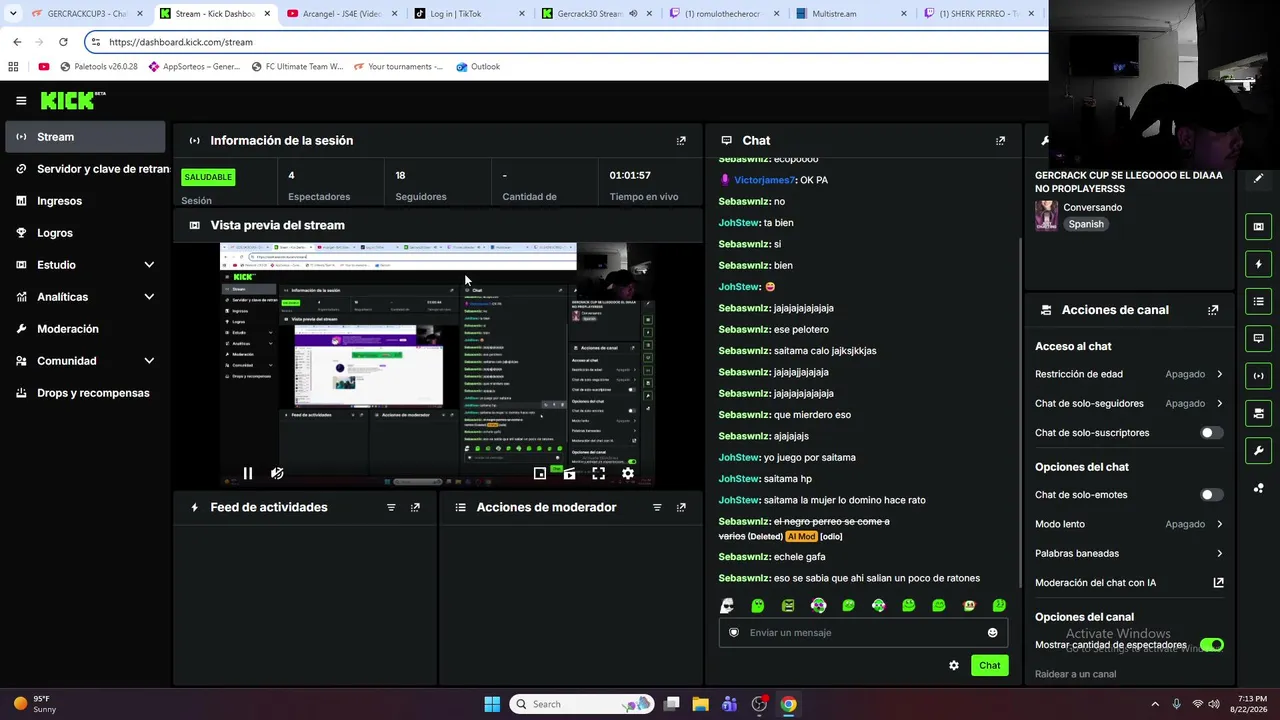Open Palabras baneadas settings
This screenshot has width=1280, height=720.
tap(1129, 553)
